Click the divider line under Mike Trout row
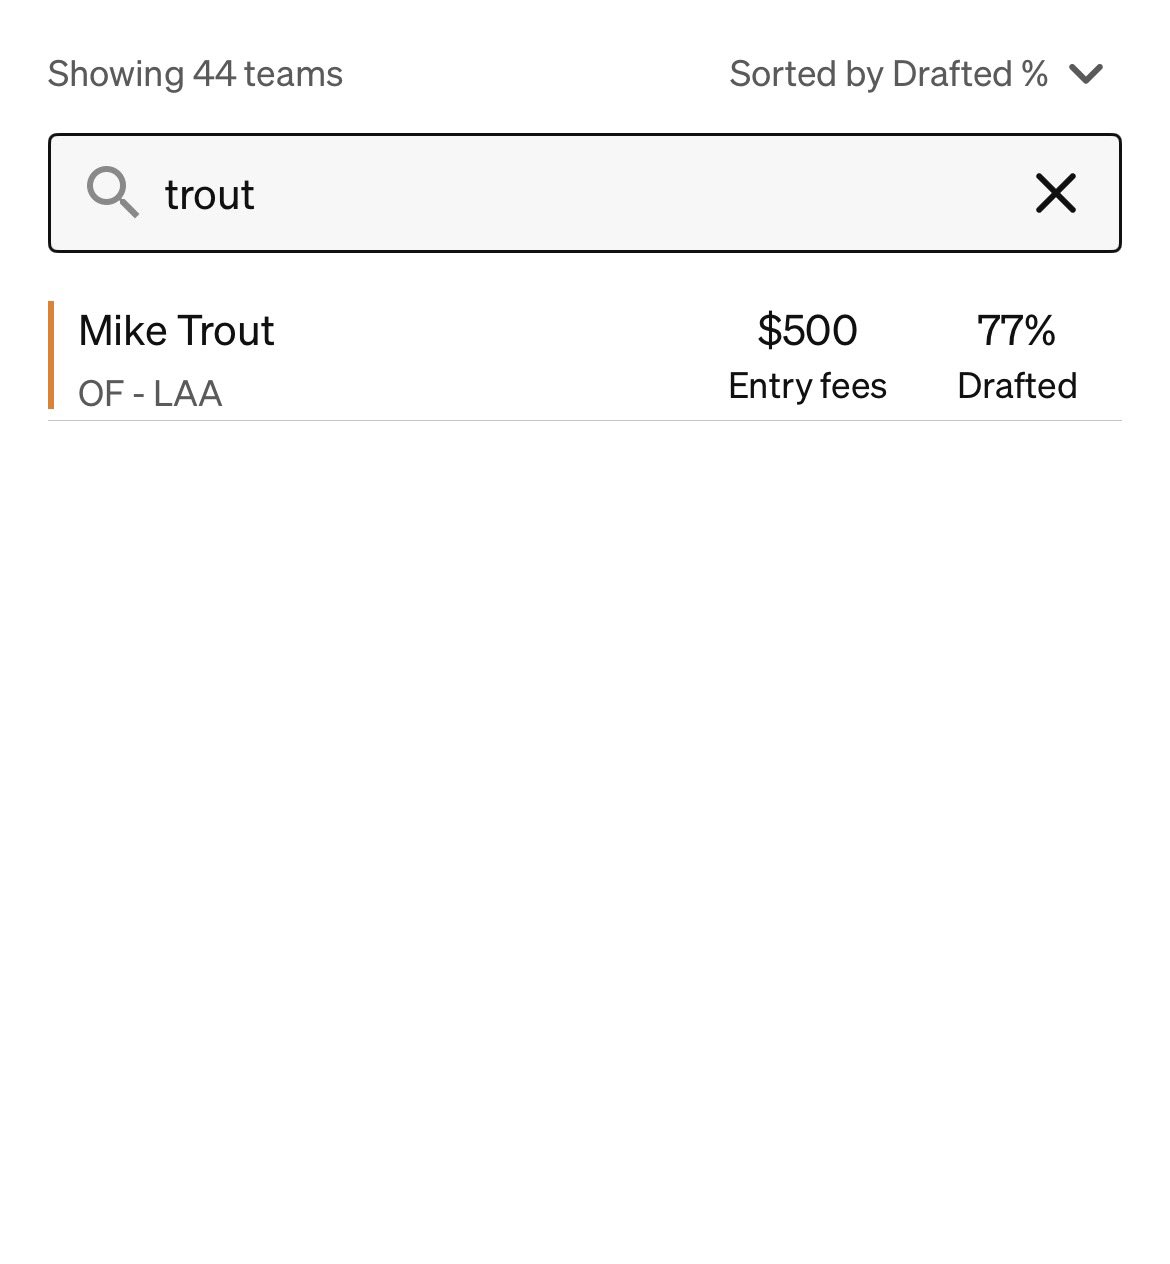1170x1264 pixels. point(585,420)
